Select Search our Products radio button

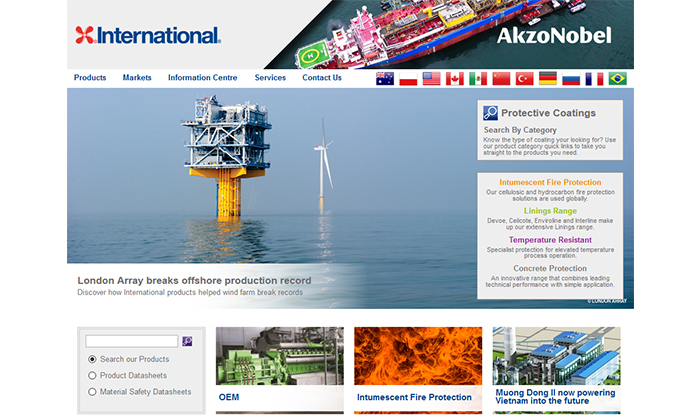pos(92,359)
